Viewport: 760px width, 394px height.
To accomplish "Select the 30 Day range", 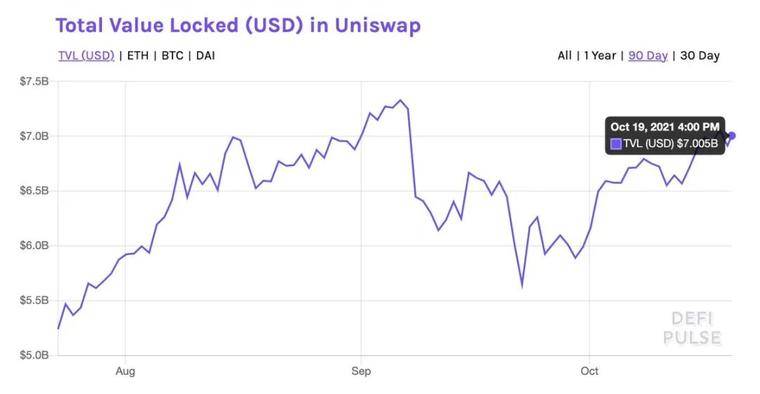I will [700, 56].
